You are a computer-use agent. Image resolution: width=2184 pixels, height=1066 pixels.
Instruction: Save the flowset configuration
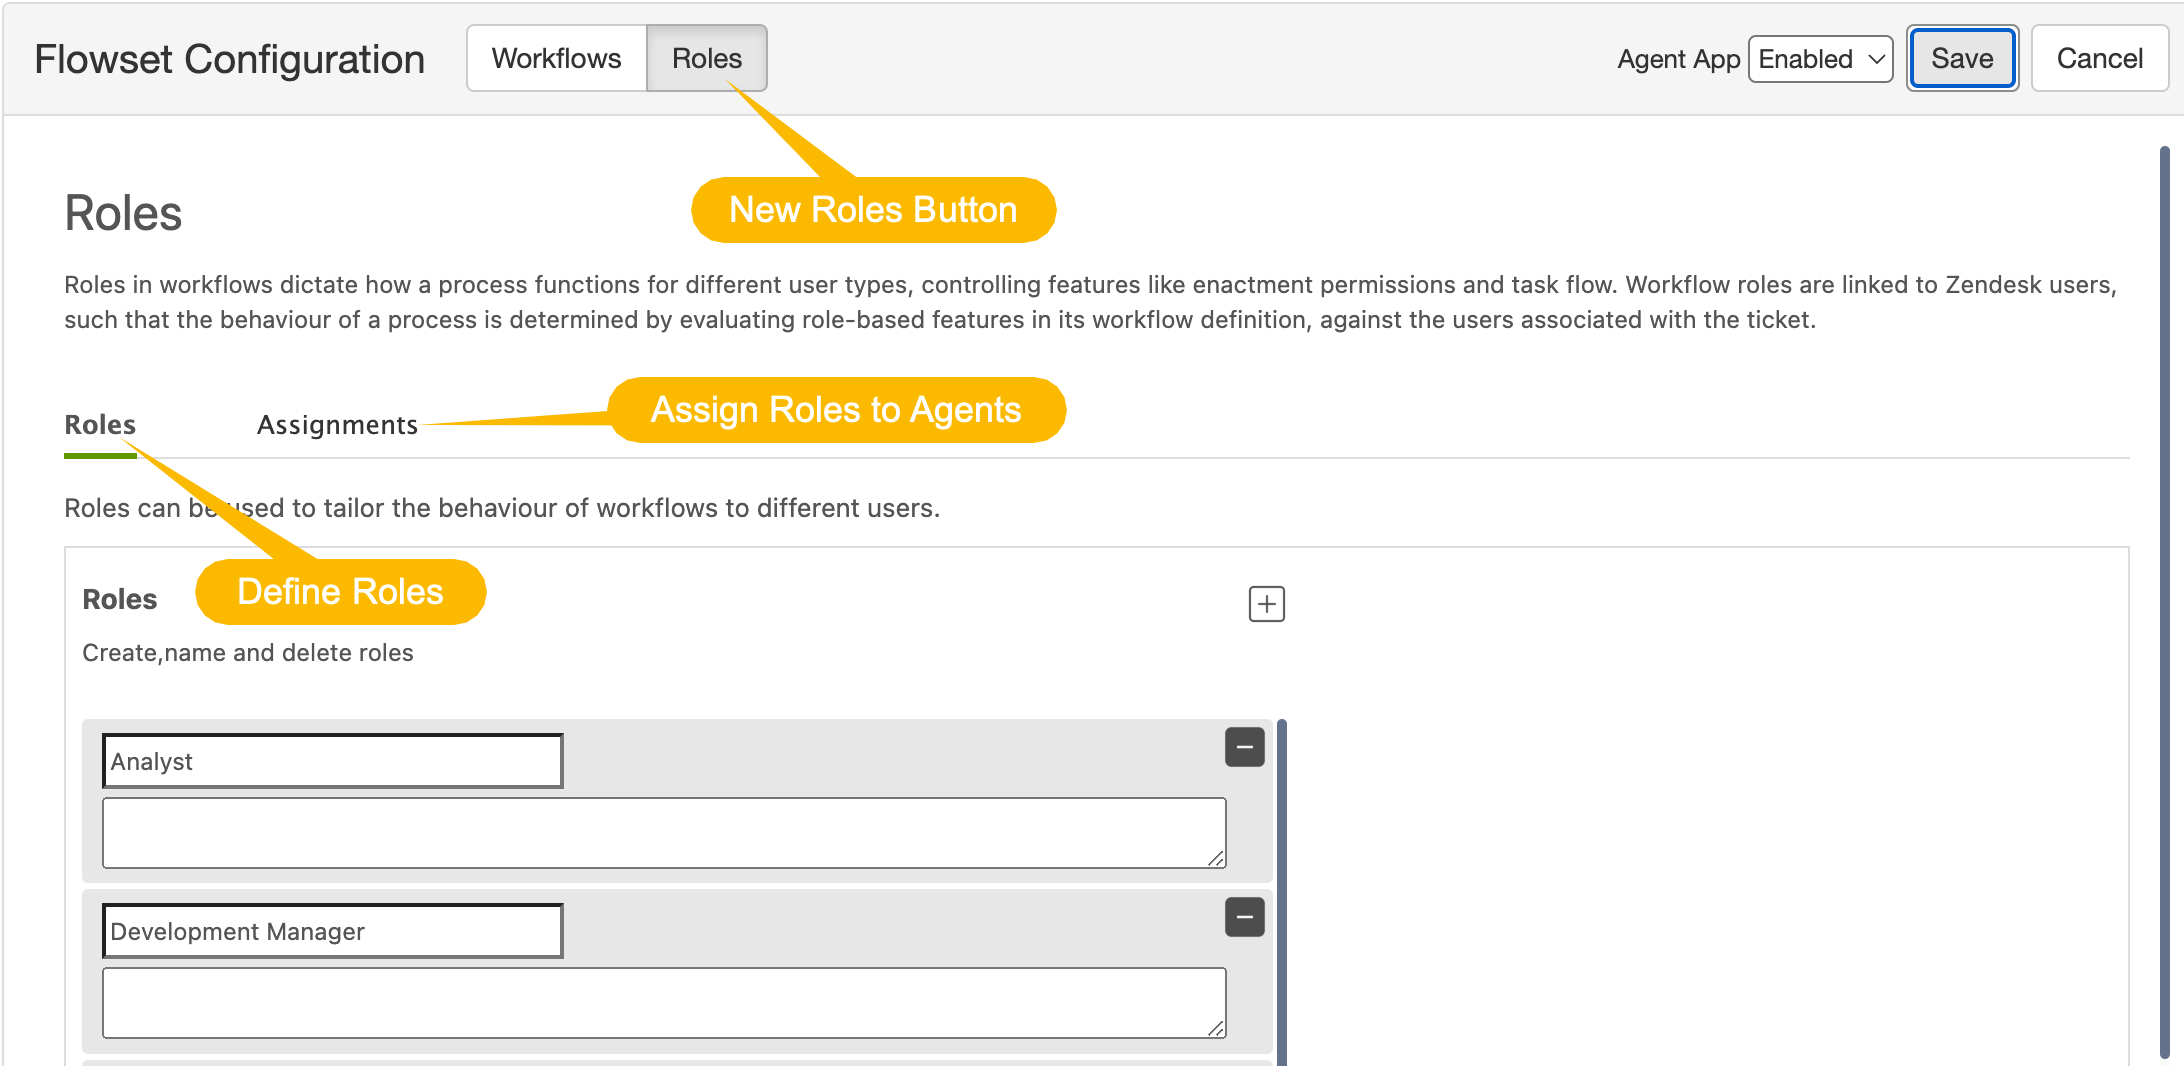(x=1962, y=58)
